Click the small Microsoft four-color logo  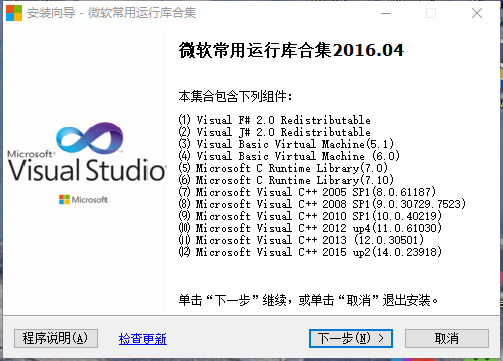click(64, 199)
